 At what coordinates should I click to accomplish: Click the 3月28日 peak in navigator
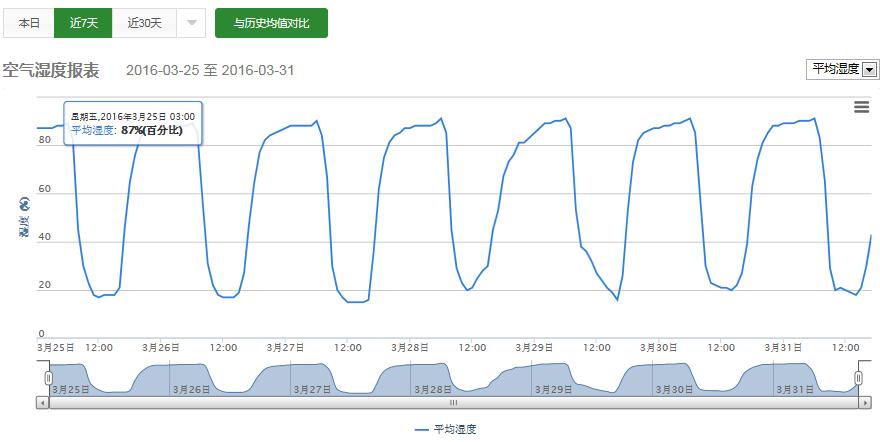coord(410,370)
